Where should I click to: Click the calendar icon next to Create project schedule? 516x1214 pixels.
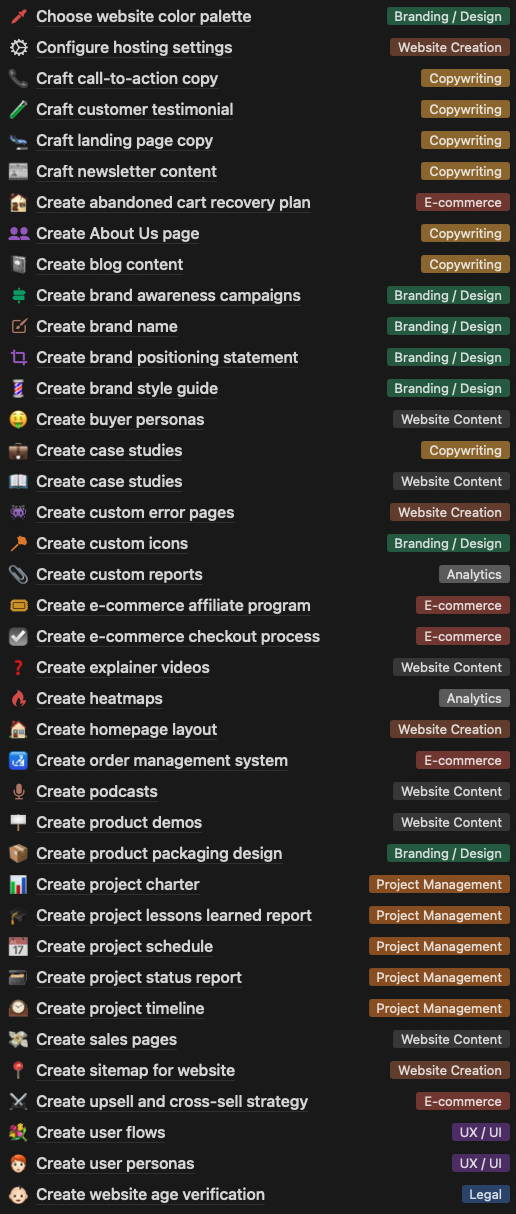pos(18,946)
